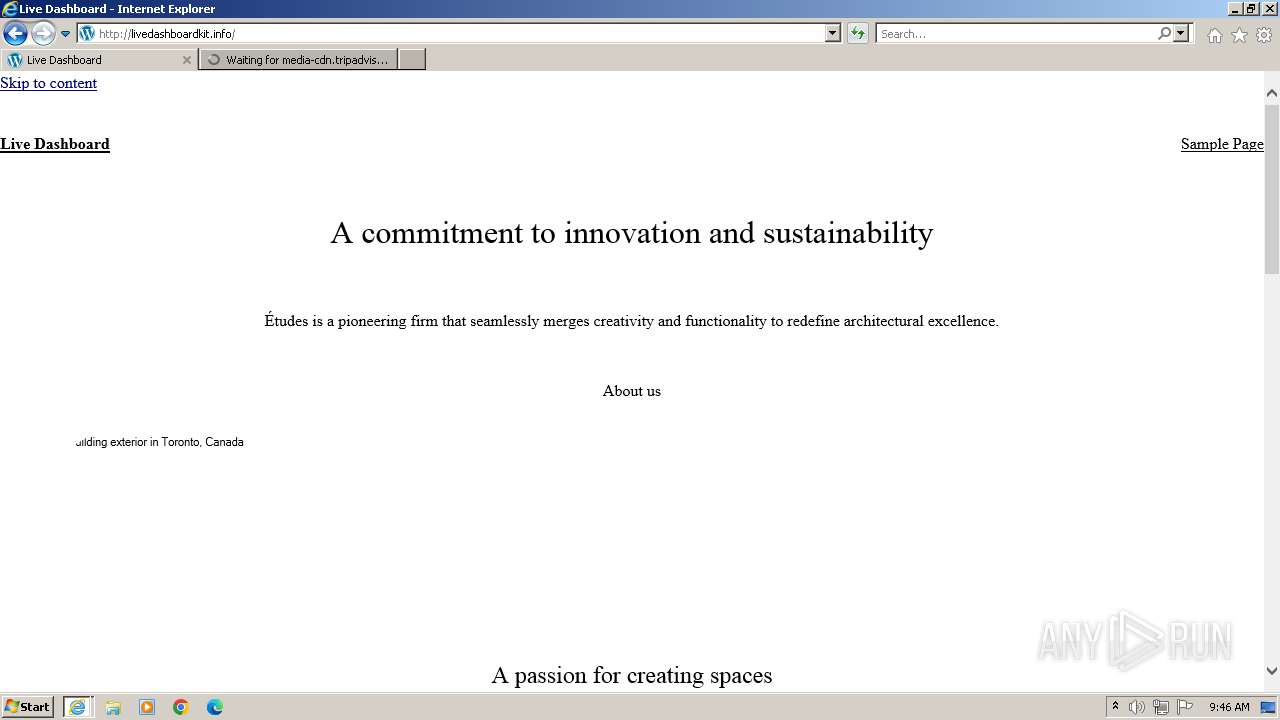Image resolution: width=1280 pixels, height=720 pixels.
Task: Click the WordPress site icon in address bar
Action: pyautogui.click(x=87, y=33)
